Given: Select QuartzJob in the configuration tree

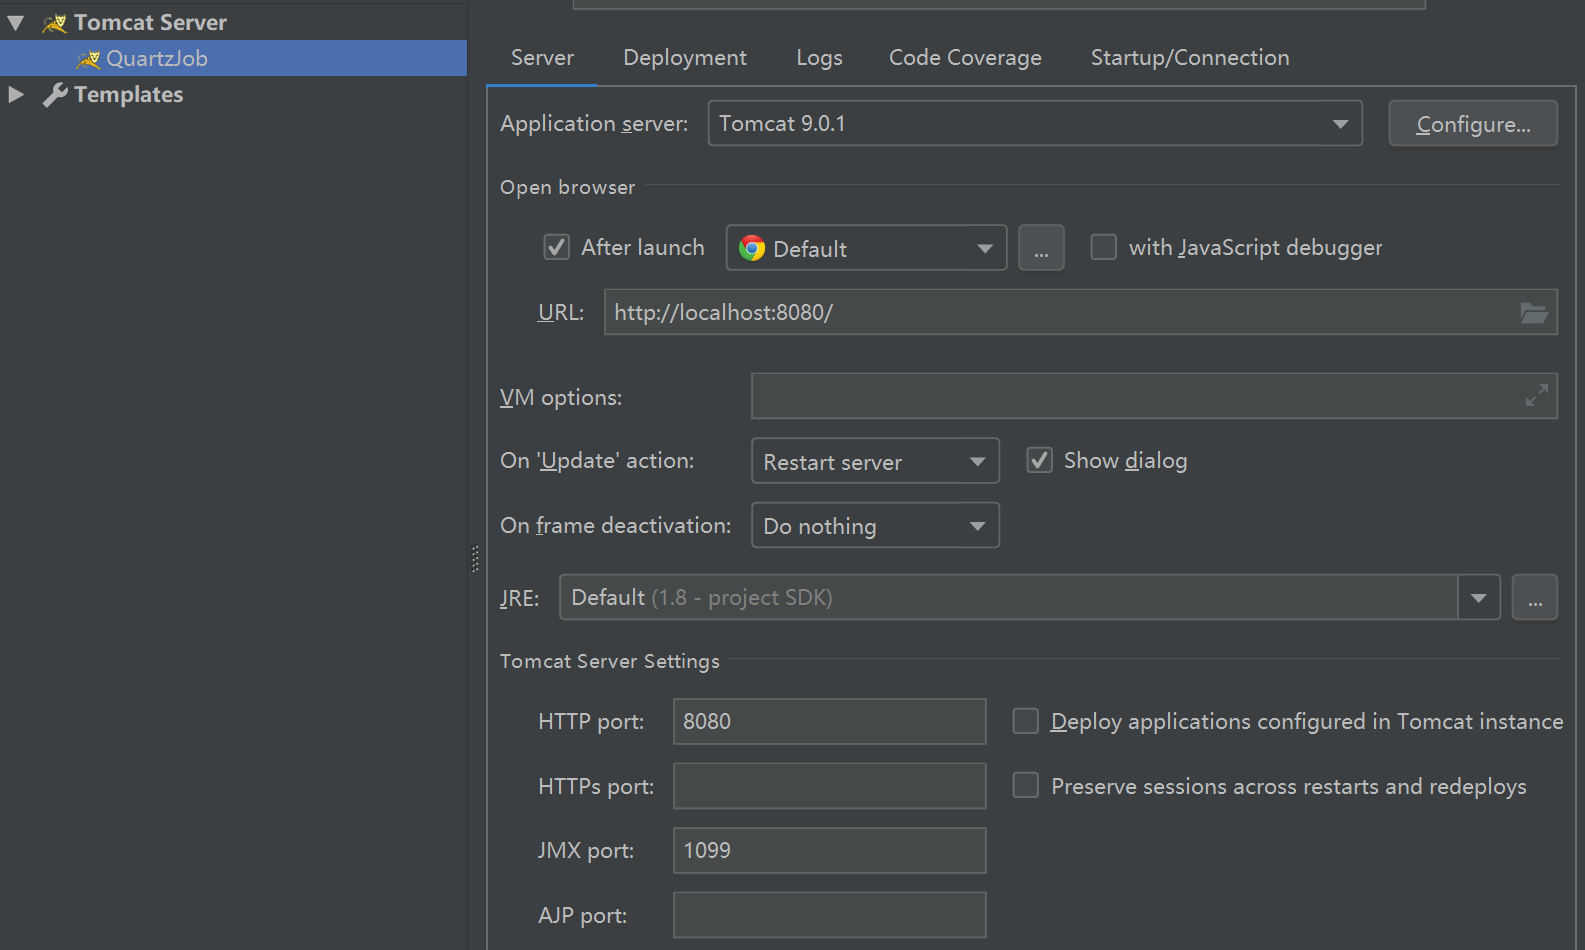Looking at the screenshot, I should (233, 58).
